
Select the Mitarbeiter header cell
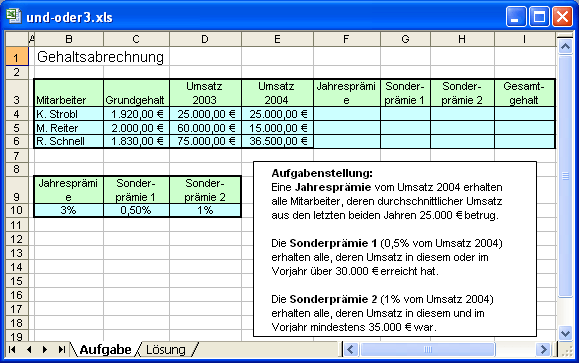[x=69, y=93]
